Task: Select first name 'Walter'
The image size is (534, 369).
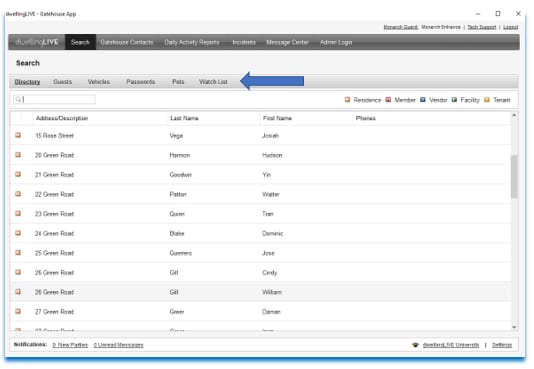Action: pos(271,194)
